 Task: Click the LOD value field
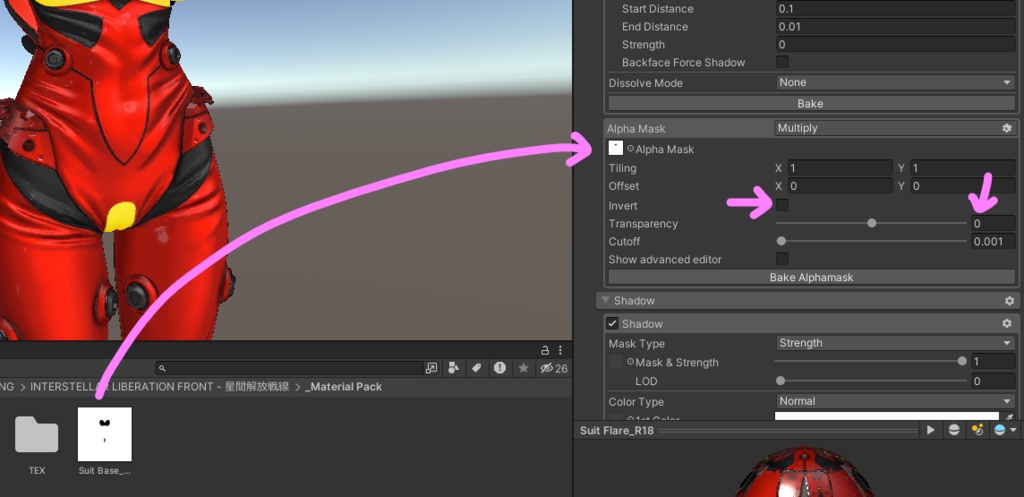click(993, 381)
